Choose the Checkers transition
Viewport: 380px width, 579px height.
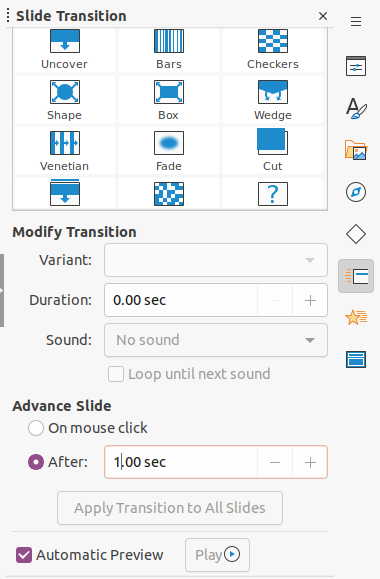click(273, 49)
